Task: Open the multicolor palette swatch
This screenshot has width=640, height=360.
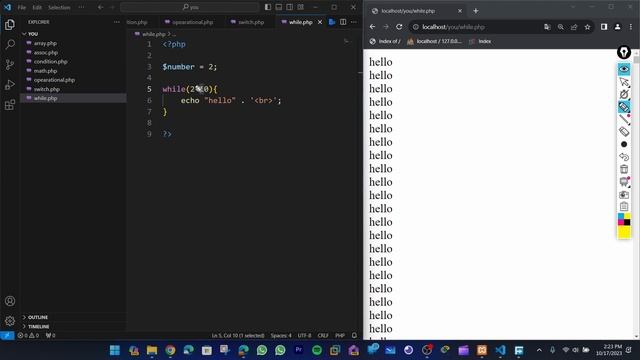Action: [624, 219]
